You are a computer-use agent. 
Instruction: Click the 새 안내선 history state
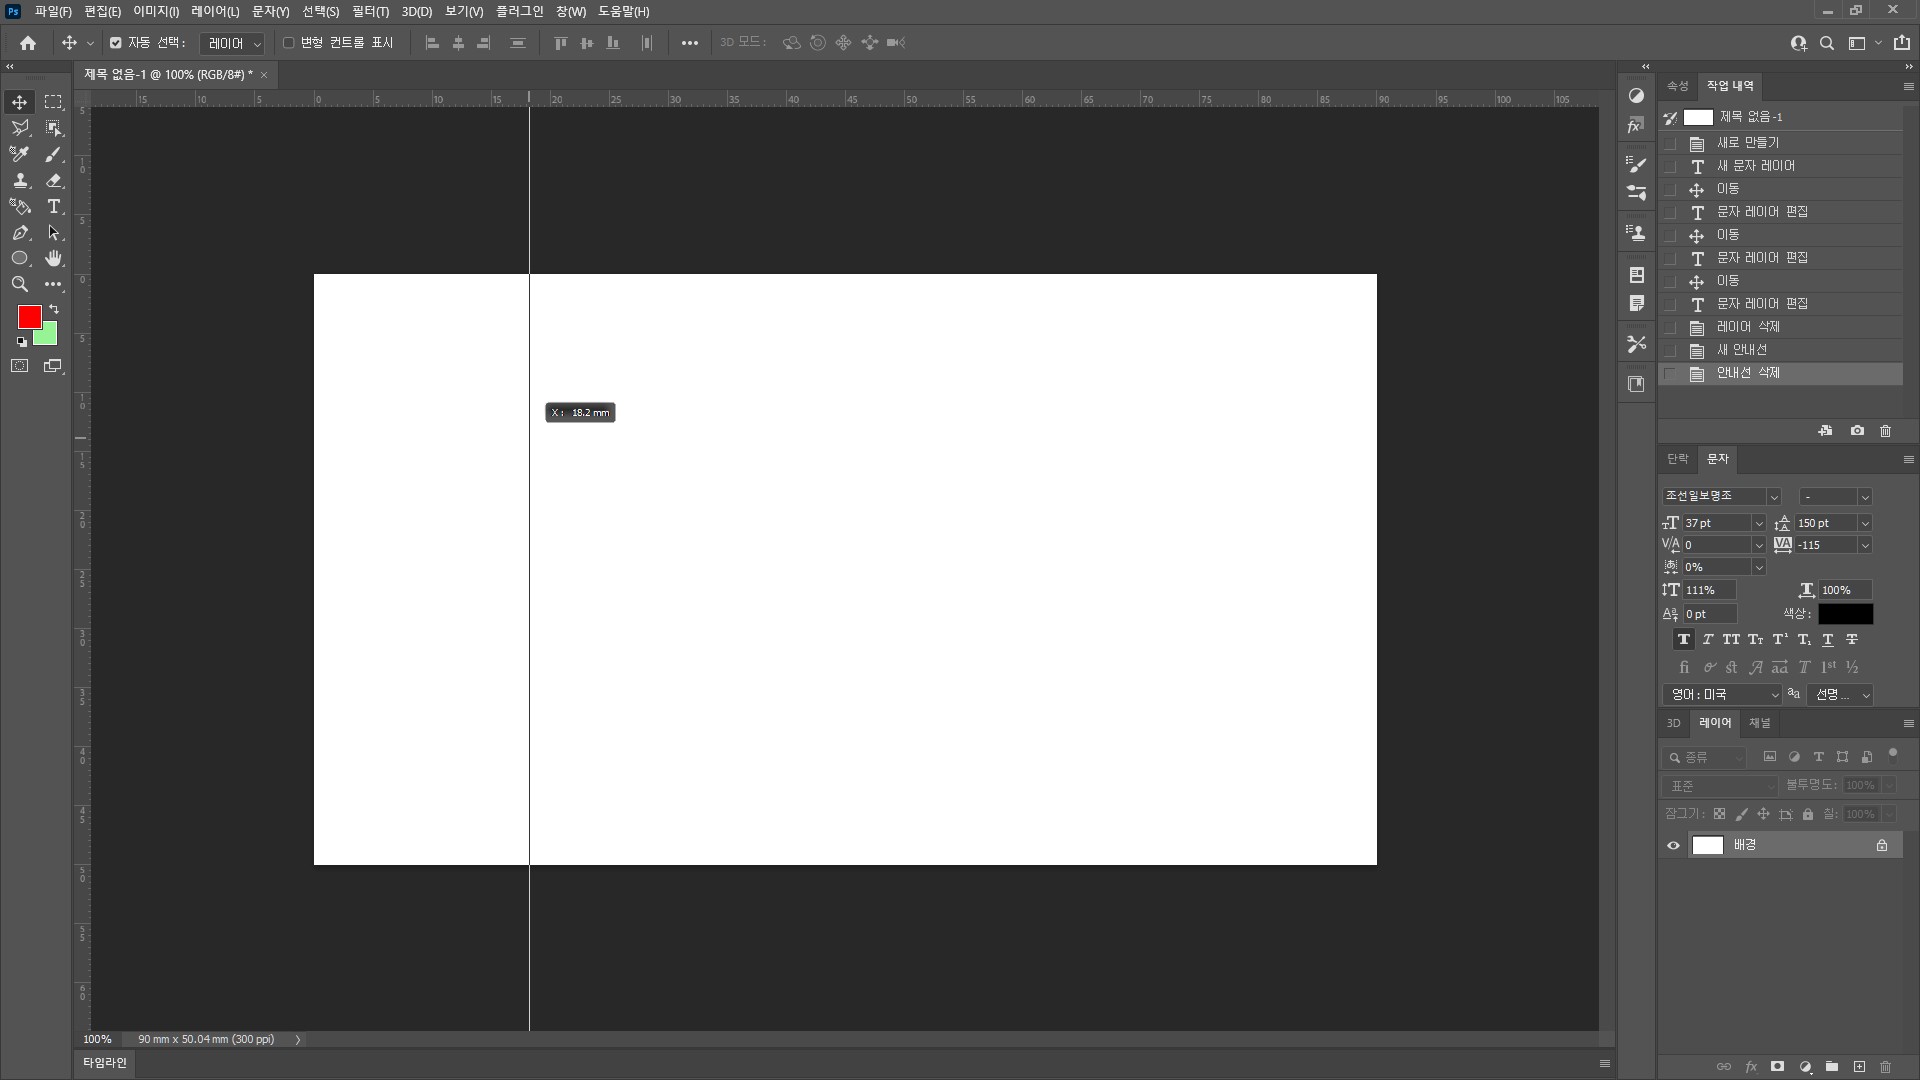pyautogui.click(x=1742, y=350)
